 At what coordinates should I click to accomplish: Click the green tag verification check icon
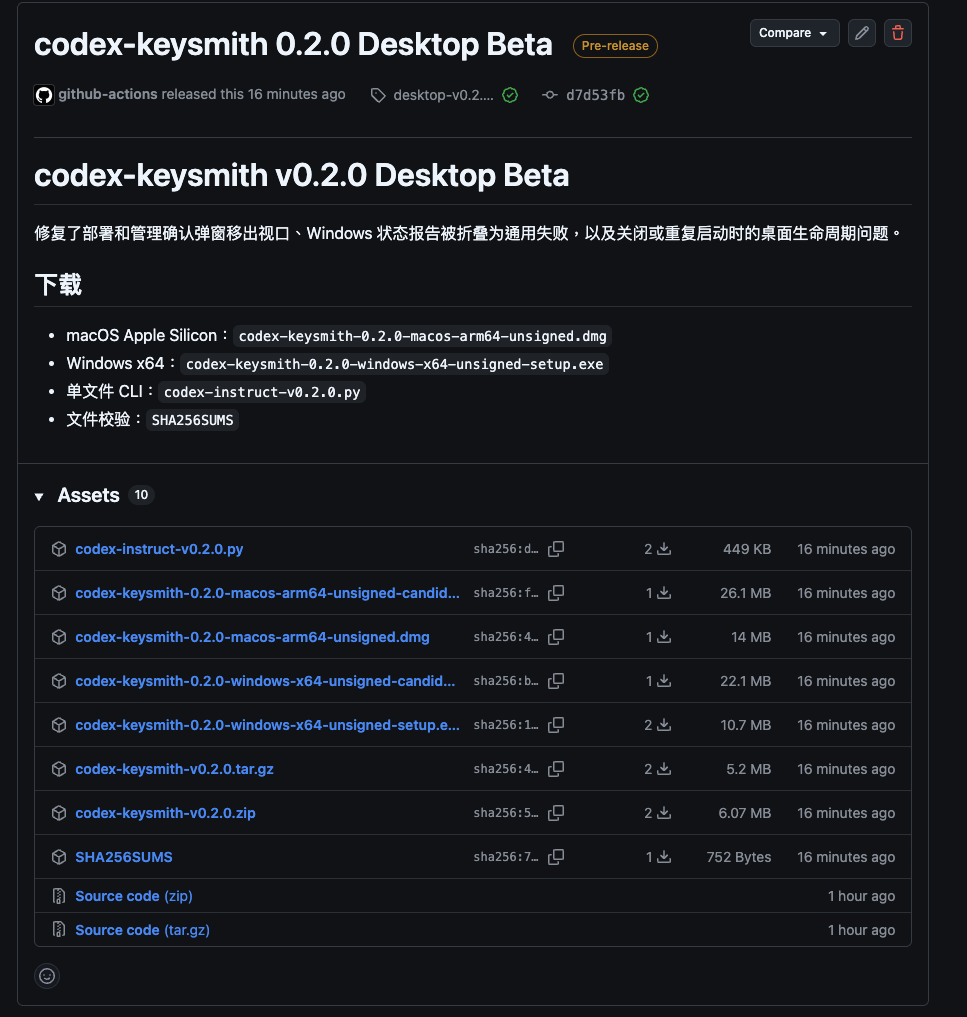coord(510,95)
